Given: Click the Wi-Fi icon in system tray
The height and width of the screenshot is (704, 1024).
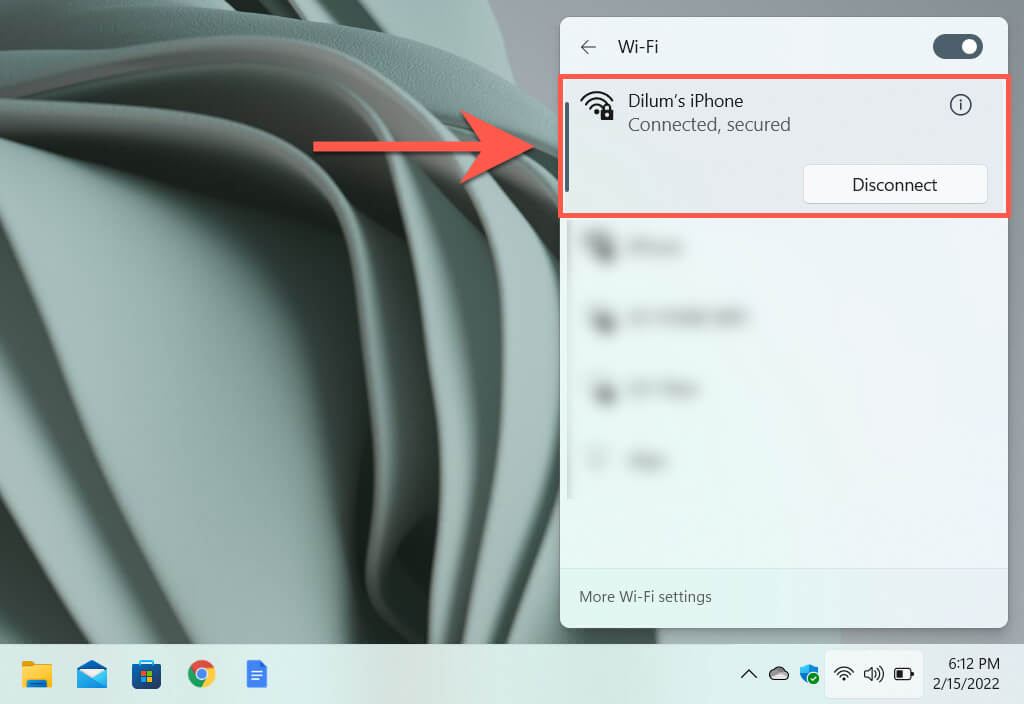Looking at the screenshot, I should point(844,674).
